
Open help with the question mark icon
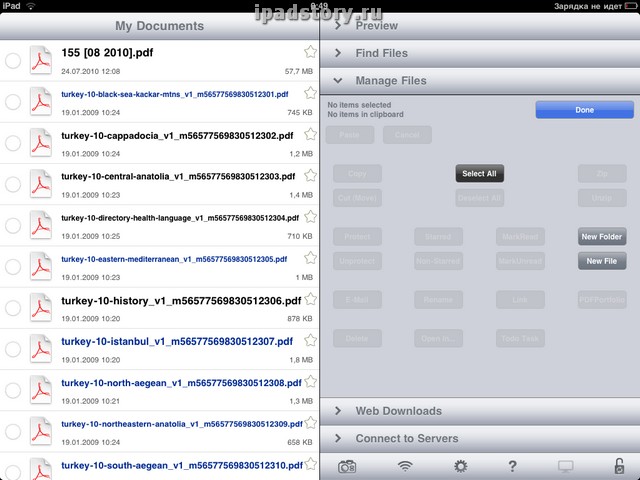(512, 466)
